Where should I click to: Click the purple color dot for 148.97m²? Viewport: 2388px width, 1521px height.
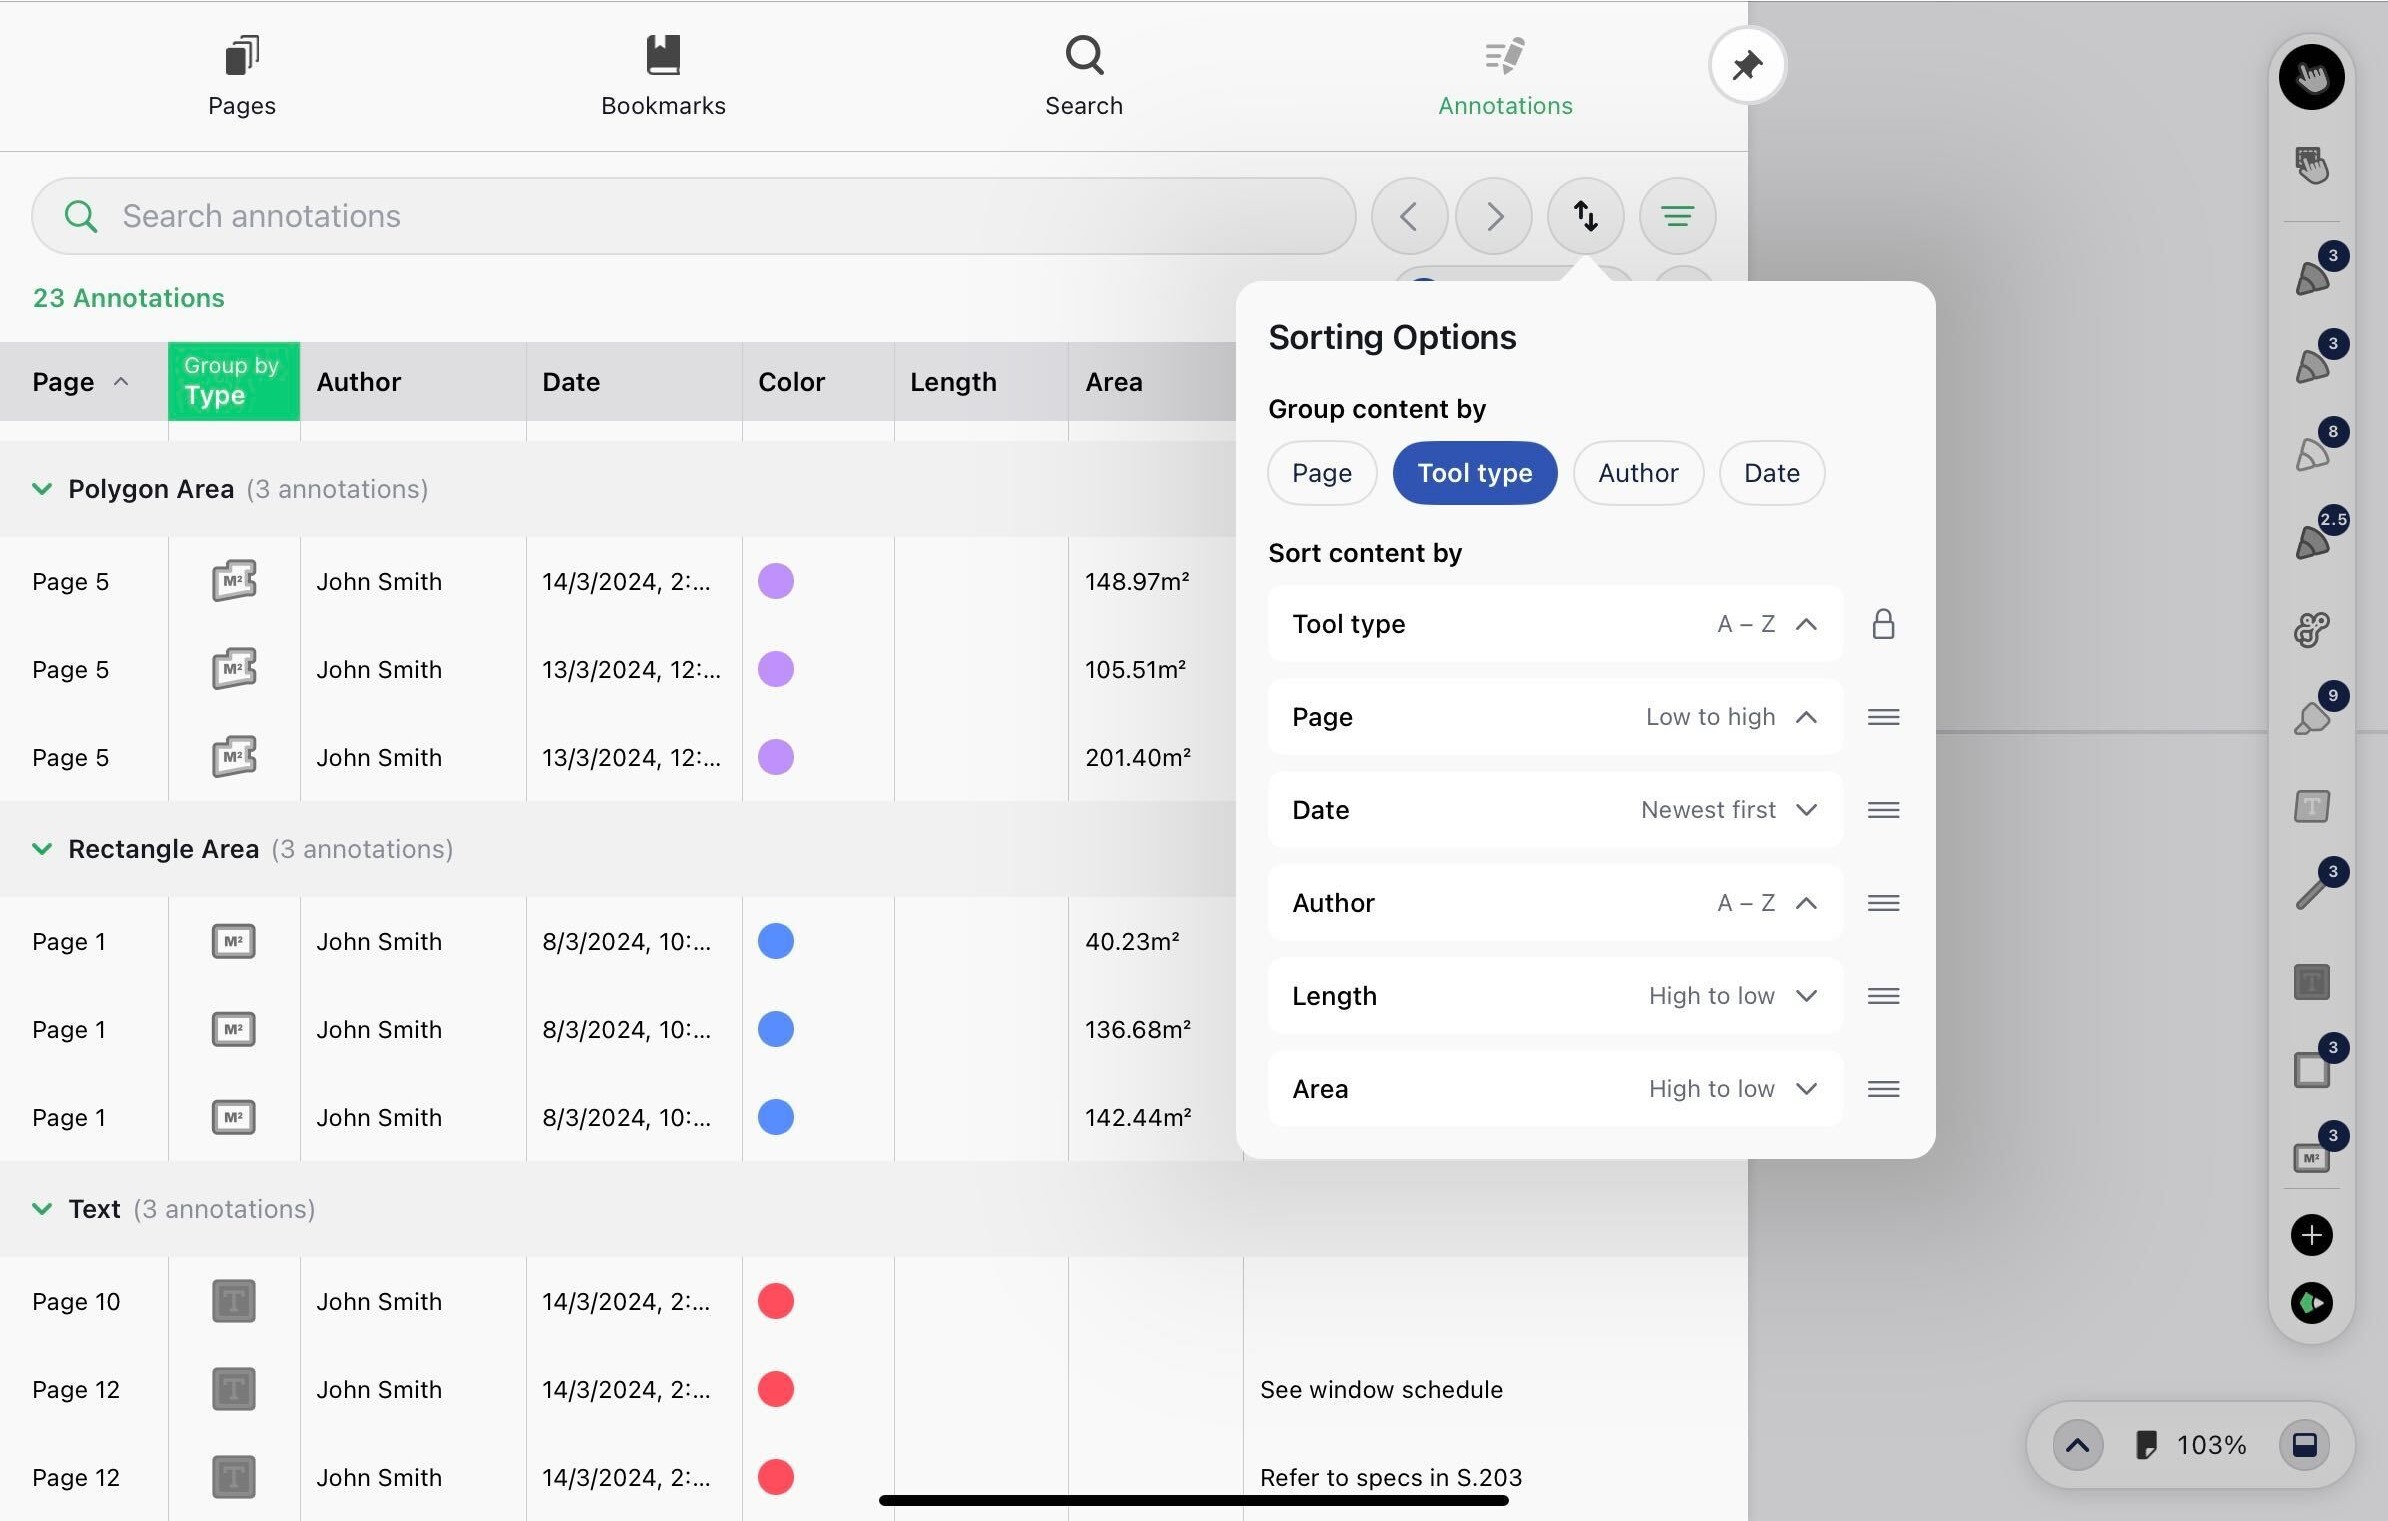775,581
